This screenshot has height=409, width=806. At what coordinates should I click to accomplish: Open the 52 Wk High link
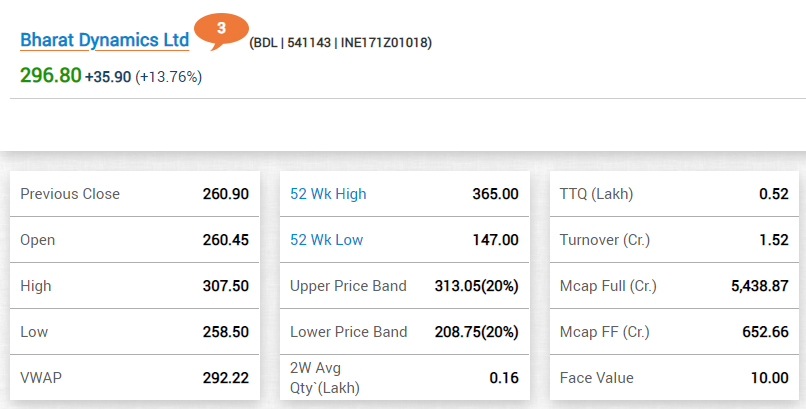(x=328, y=194)
